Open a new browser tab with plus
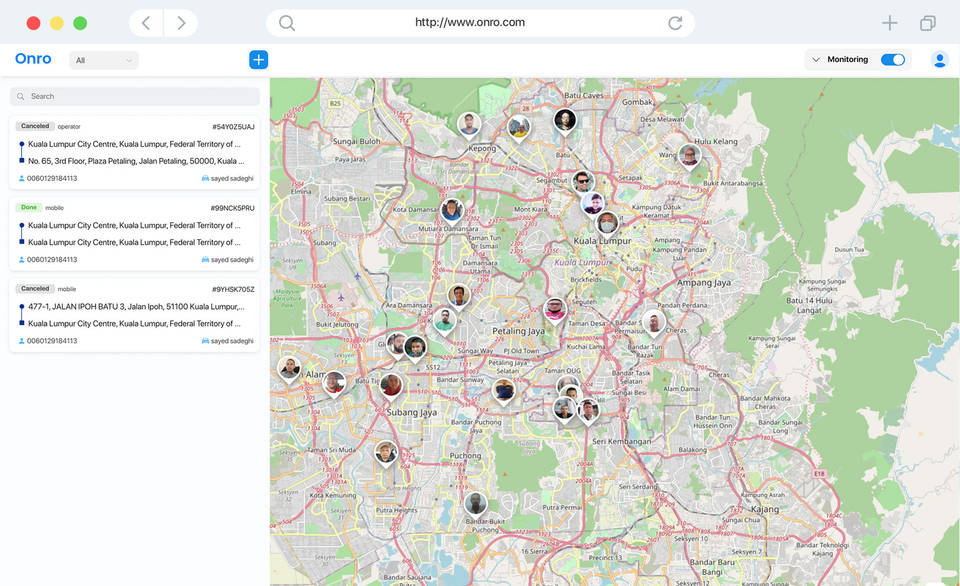The height and width of the screenshot is (586, 960). [889, 23]
